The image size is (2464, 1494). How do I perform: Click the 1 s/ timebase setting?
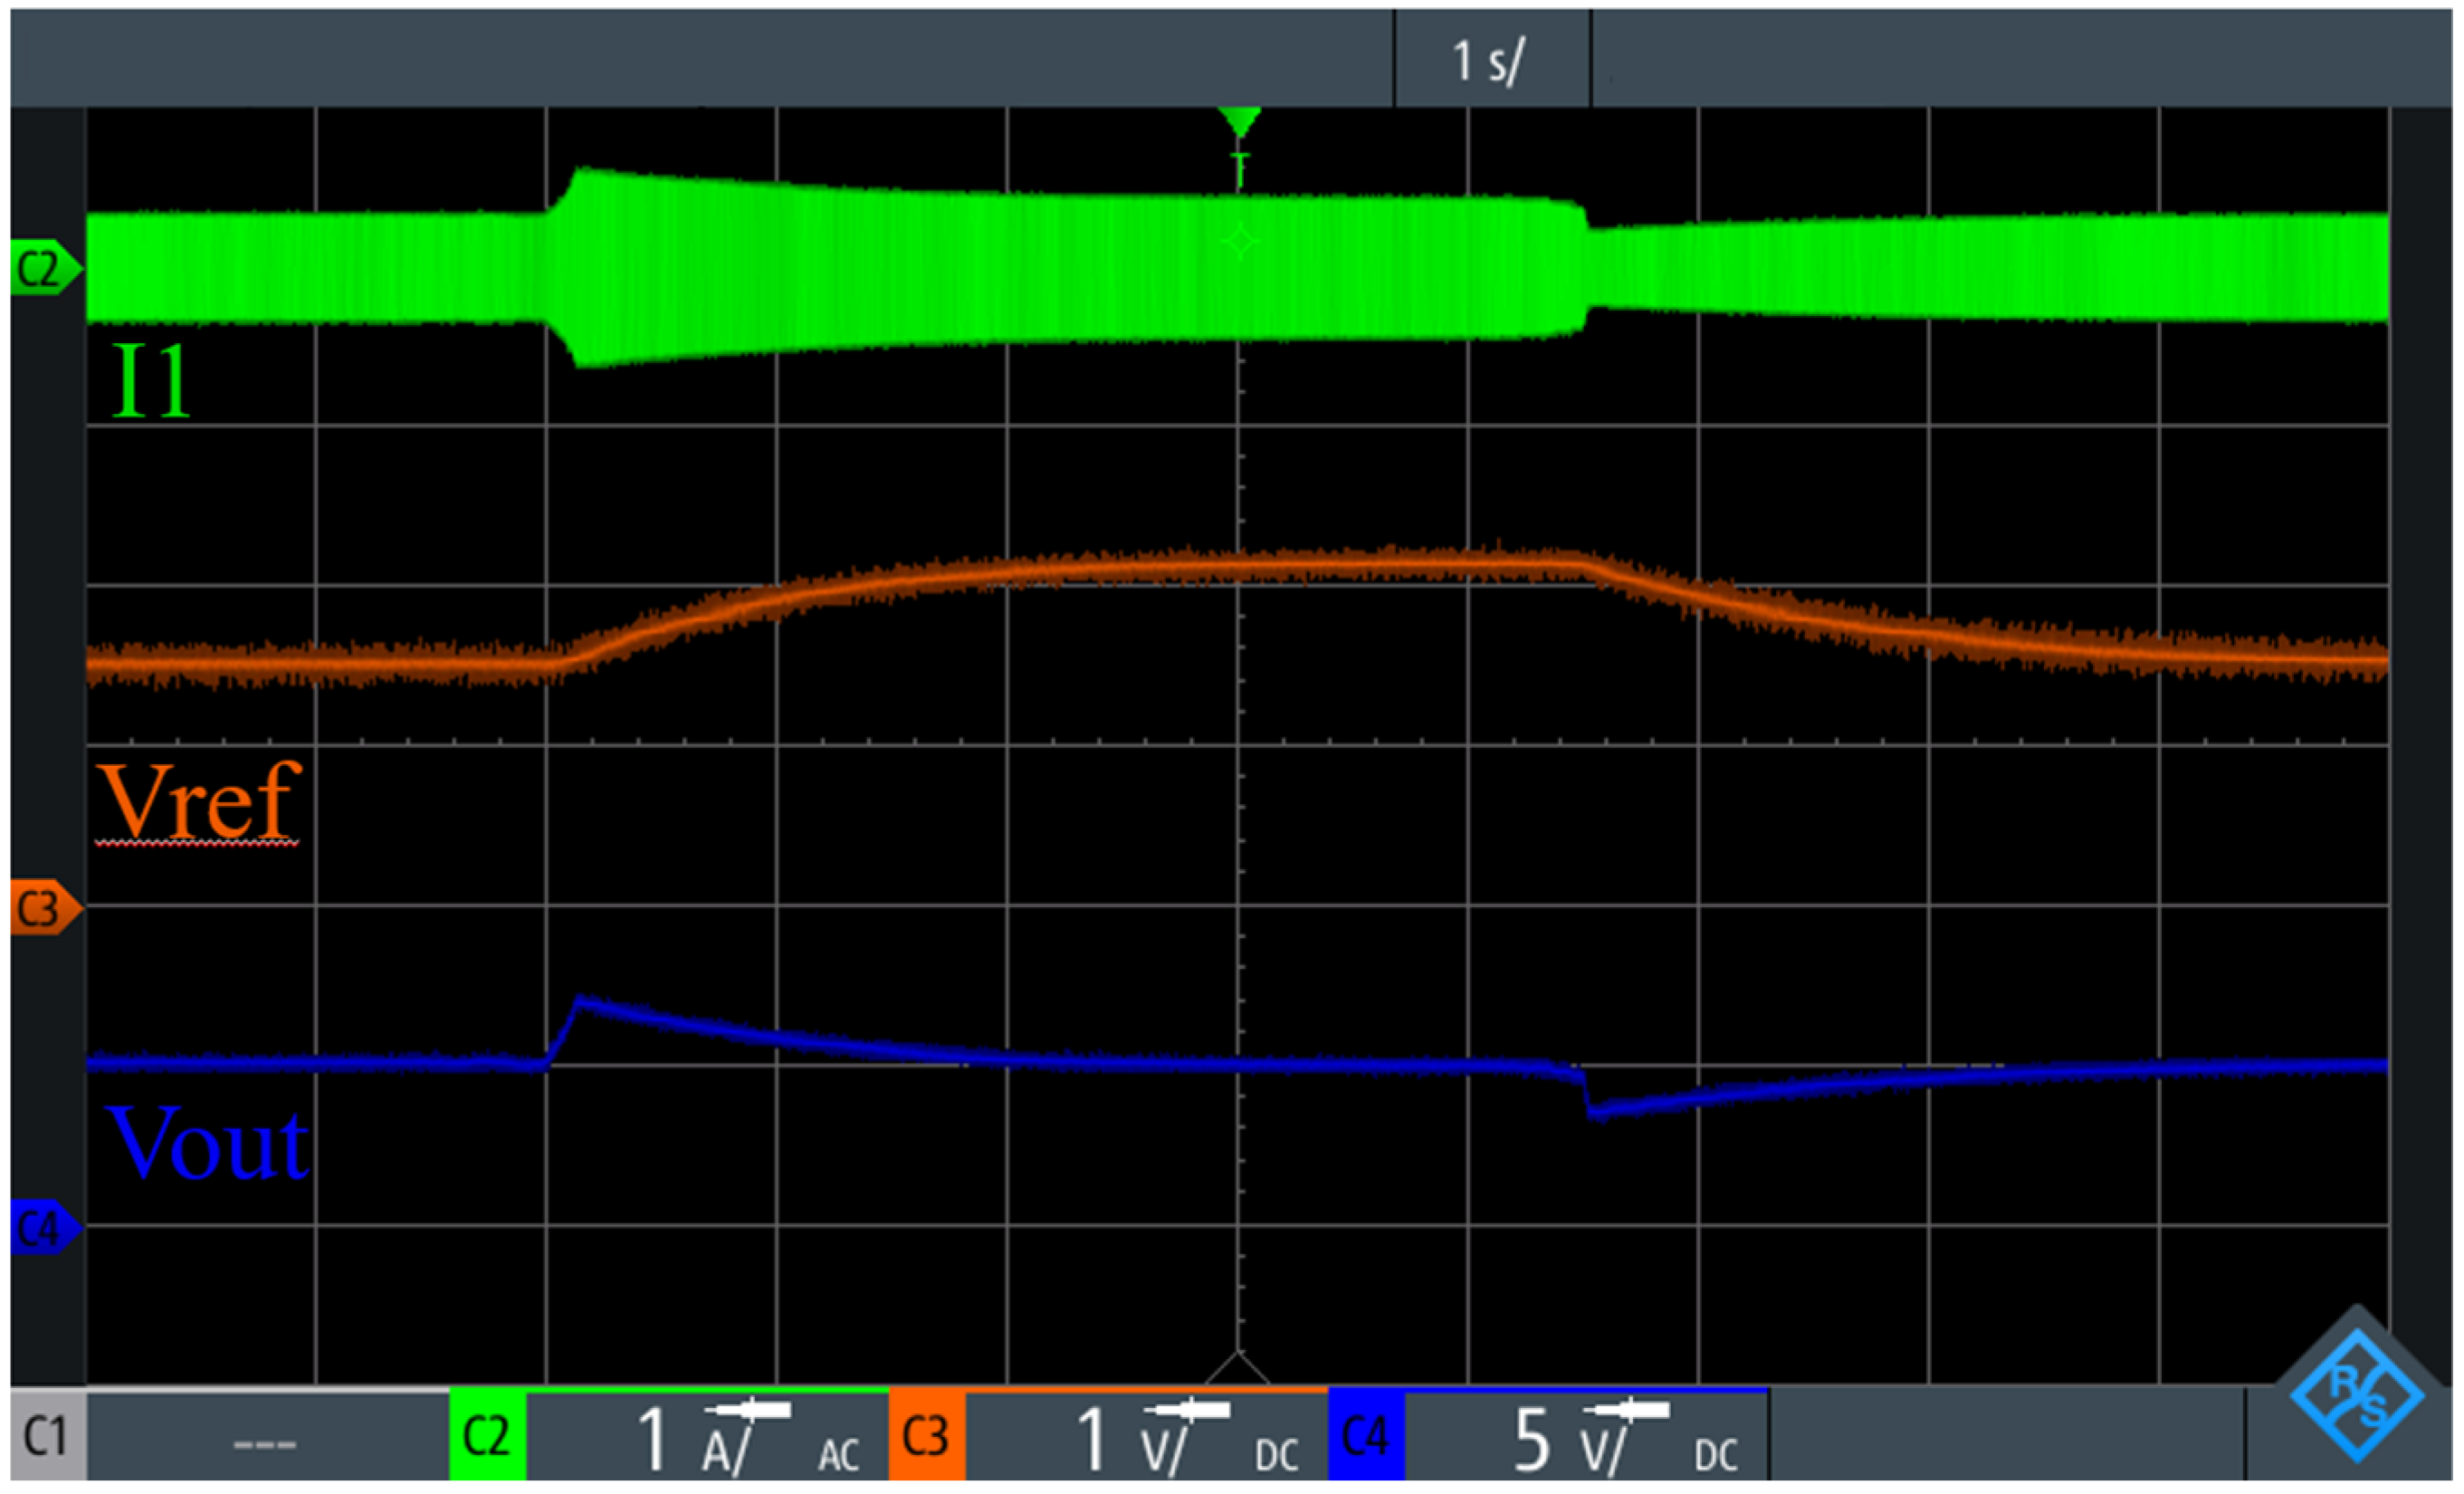(x=1492, y=59)
